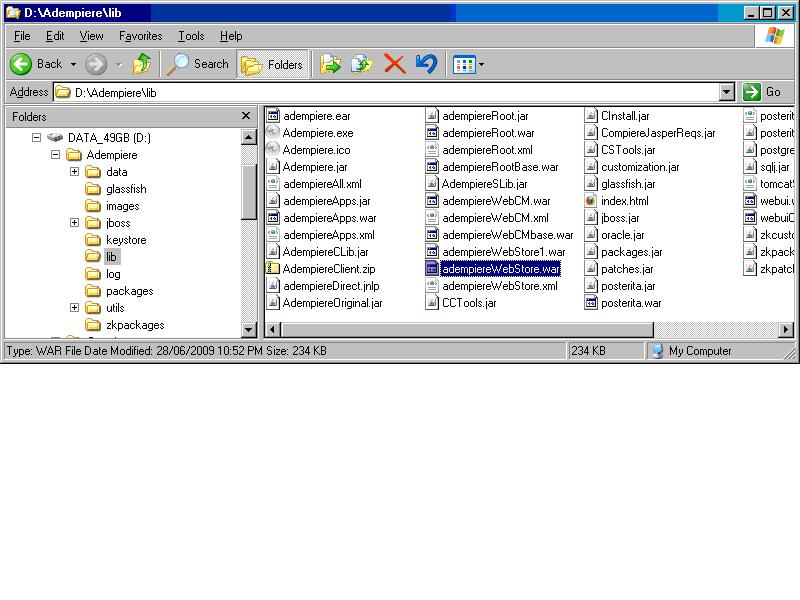Click the Move To folder icon

coord(330,64)
